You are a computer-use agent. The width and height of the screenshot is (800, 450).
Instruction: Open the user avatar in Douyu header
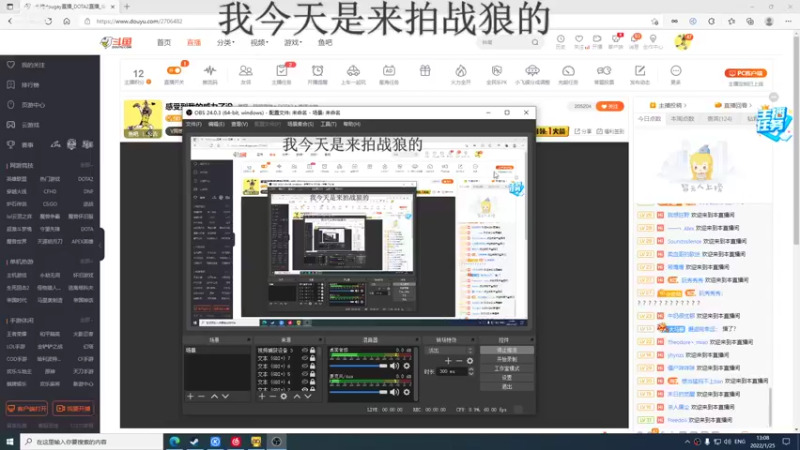[x=682, y=42]
